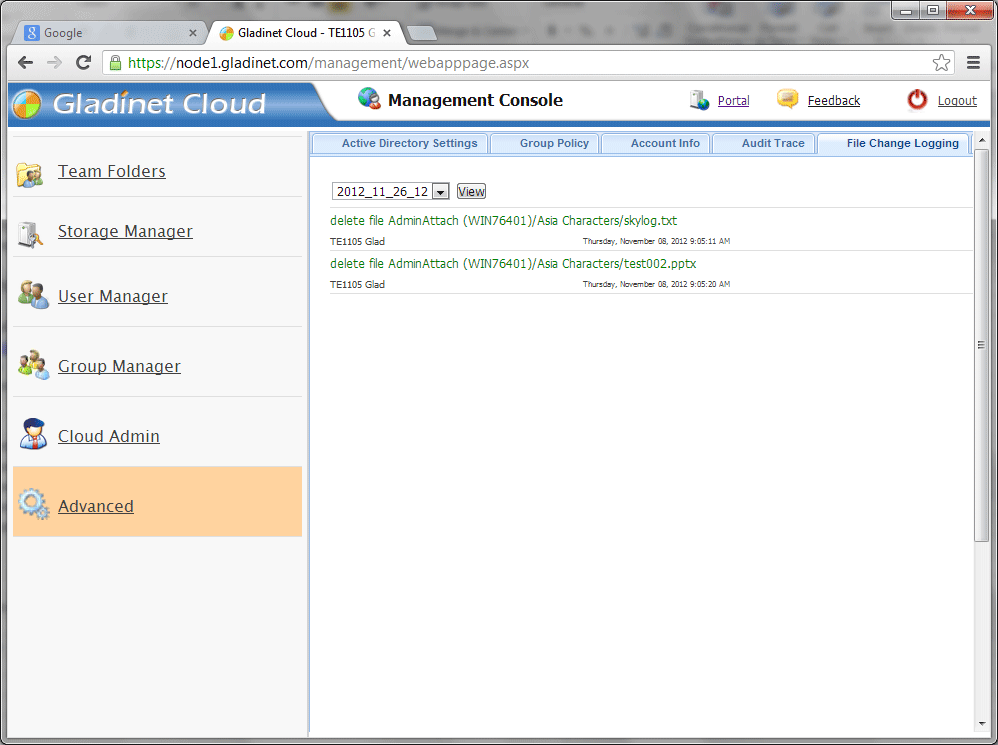
Task: Click the Group Manager icon
Action: [x=32, y=365]
